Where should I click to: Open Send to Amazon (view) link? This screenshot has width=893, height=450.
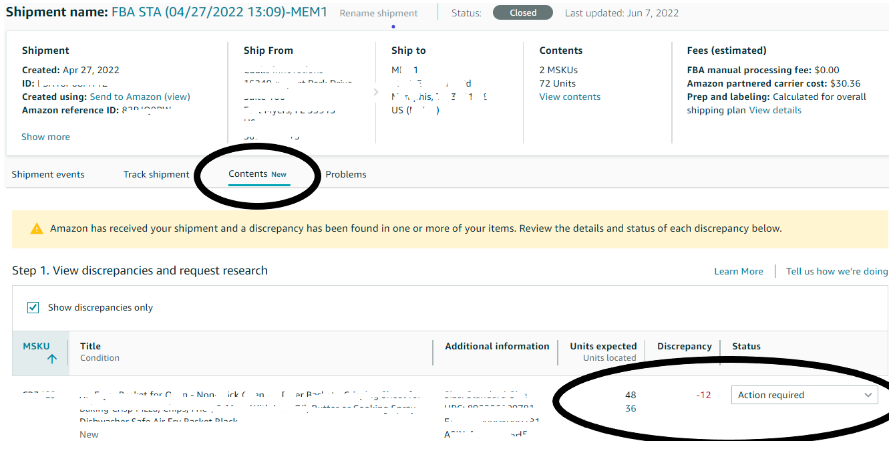pyautogui.click(x=140, y=97)
